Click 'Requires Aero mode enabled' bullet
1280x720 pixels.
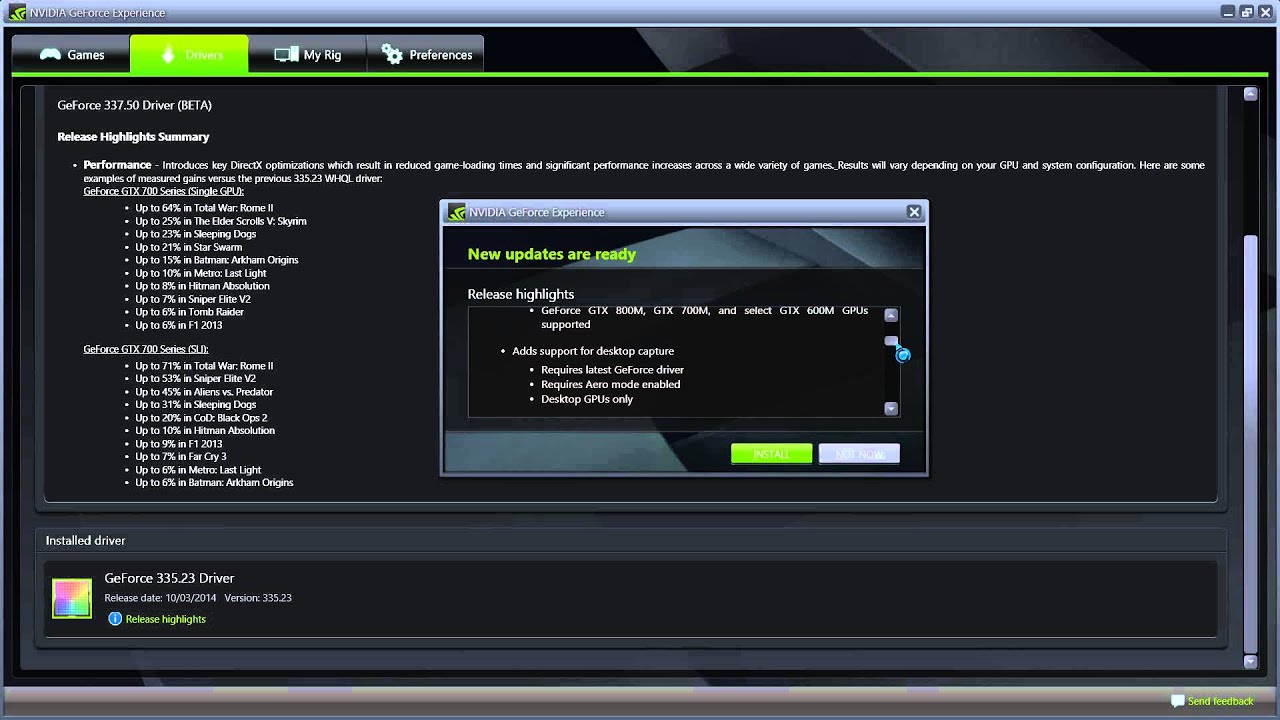(610, 384)
